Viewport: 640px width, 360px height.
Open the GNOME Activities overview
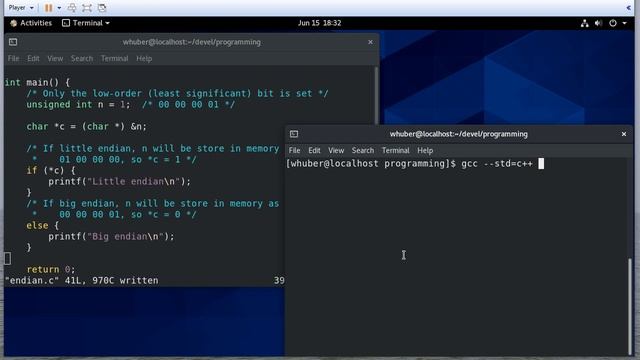click(31, 23)
